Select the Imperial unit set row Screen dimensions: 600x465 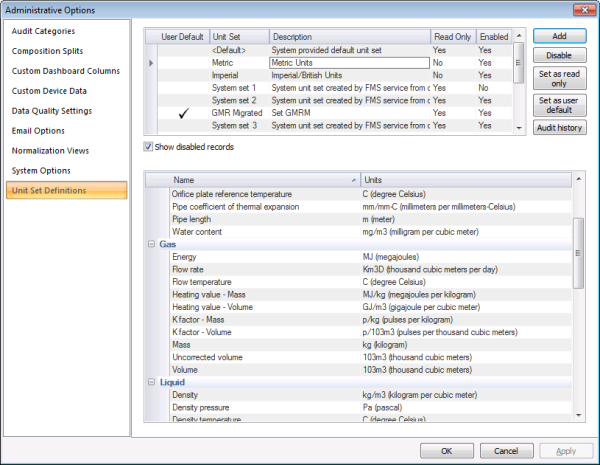pos(335,75)
